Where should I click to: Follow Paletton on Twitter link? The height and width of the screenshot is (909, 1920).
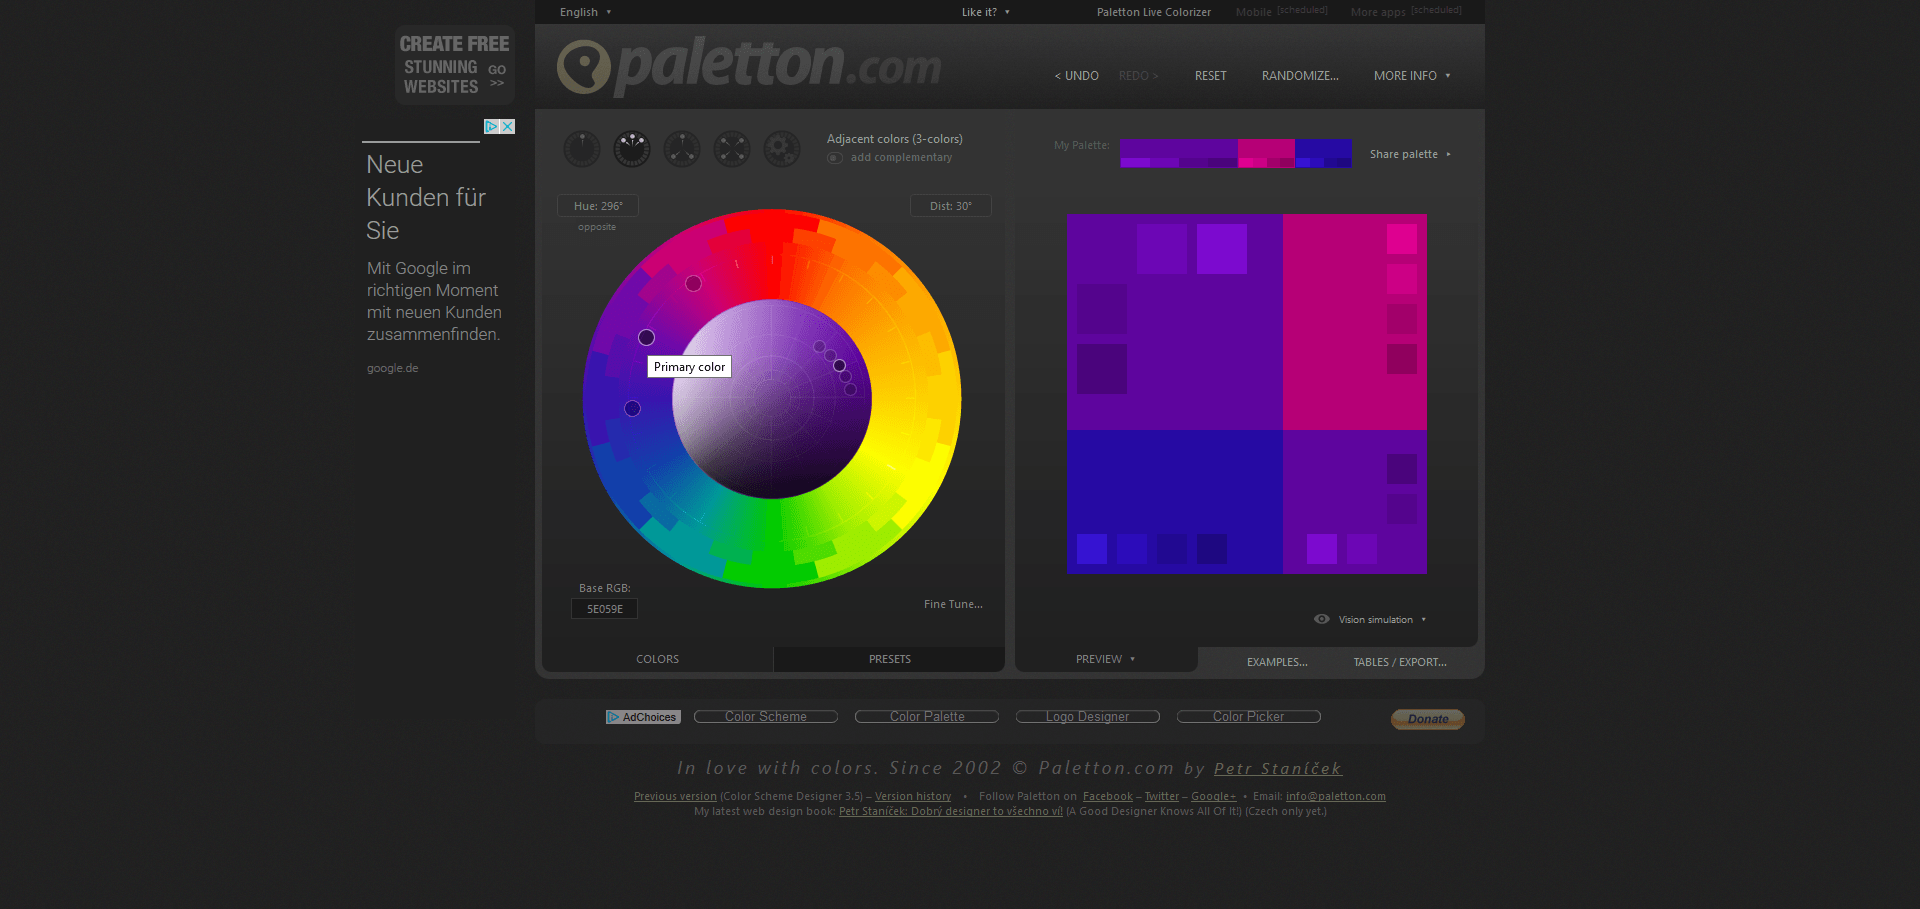coord(1162,797)
